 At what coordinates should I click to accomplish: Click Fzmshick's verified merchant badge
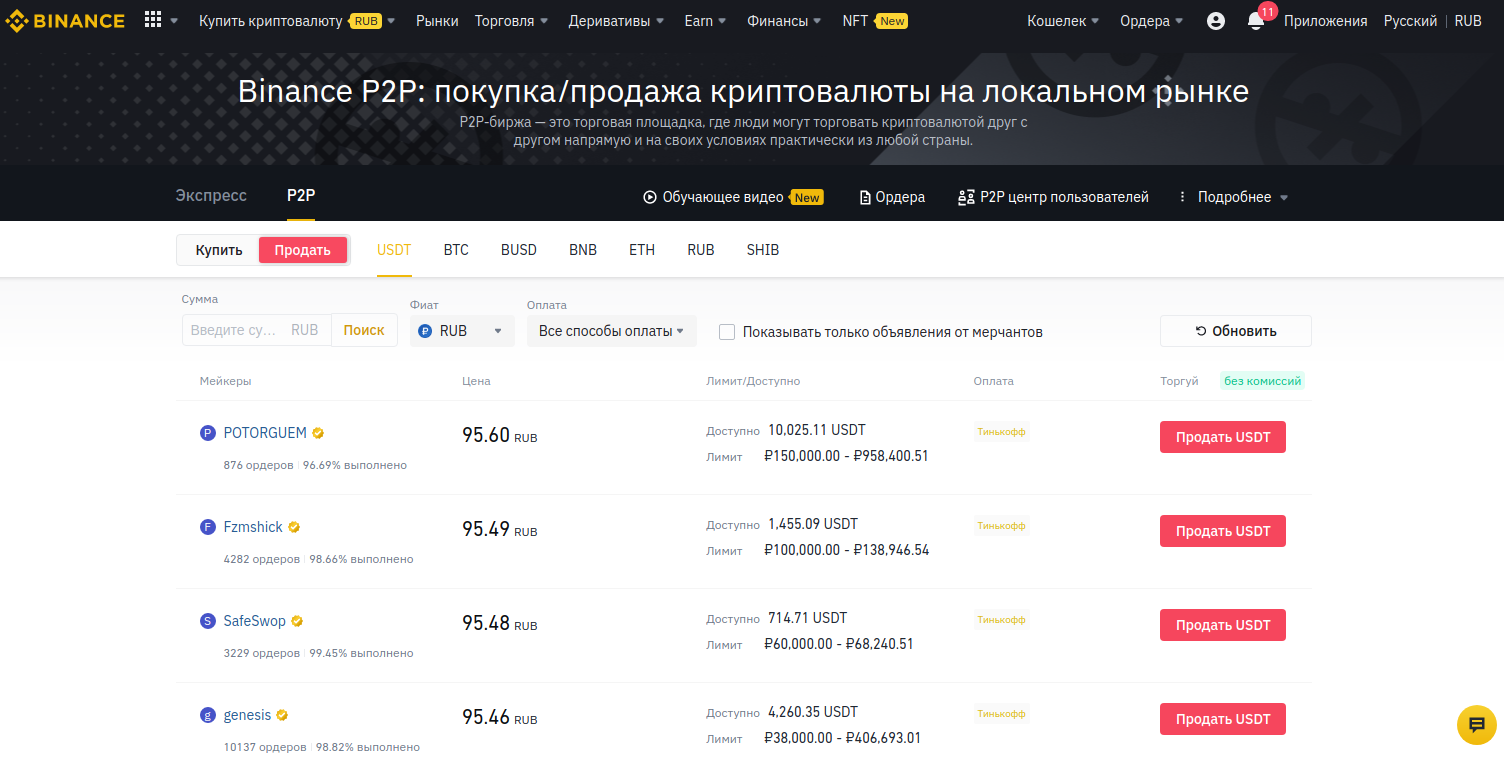tap(294, 527)
